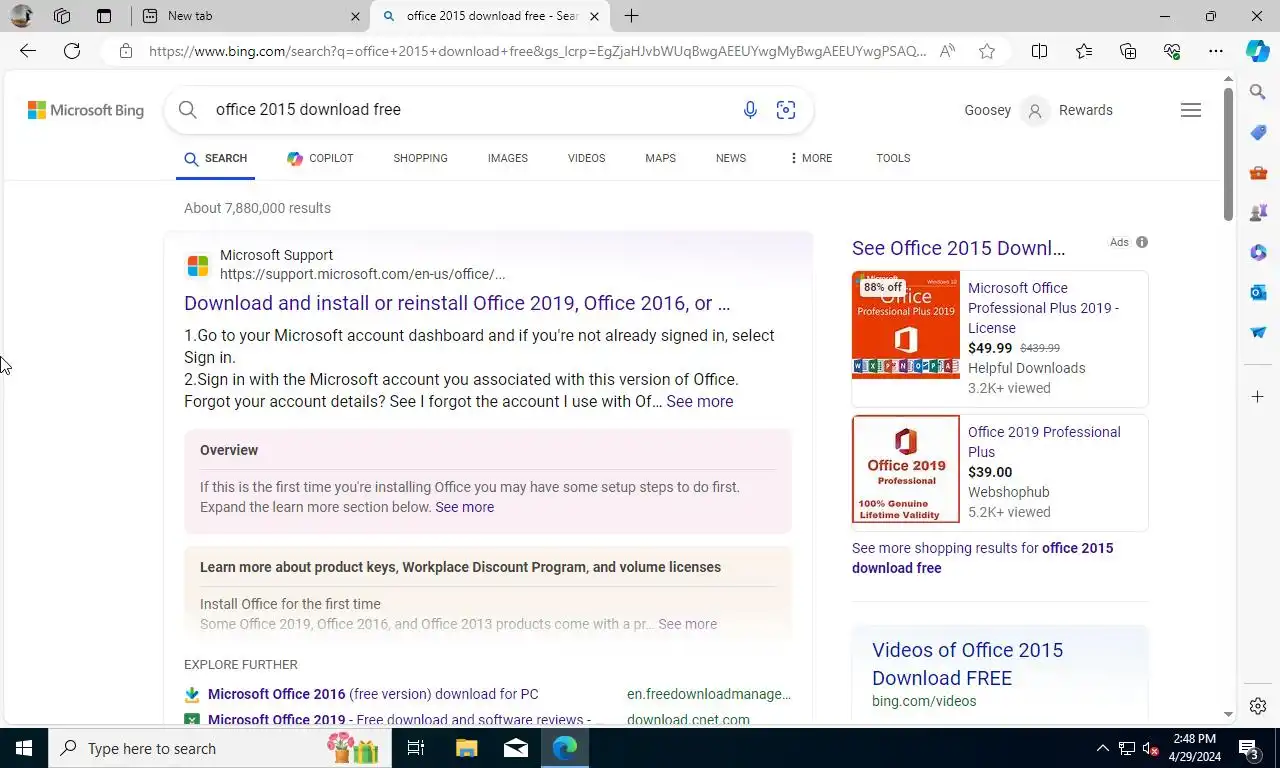The image size is (1280, 768).
Task: Open sidebar Microsoft 365 icon
Action: pos(1258,252)
